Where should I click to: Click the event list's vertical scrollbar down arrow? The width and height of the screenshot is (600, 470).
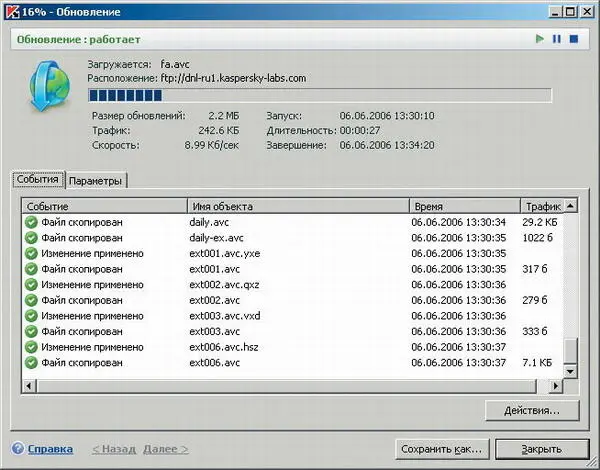[570, 370]
